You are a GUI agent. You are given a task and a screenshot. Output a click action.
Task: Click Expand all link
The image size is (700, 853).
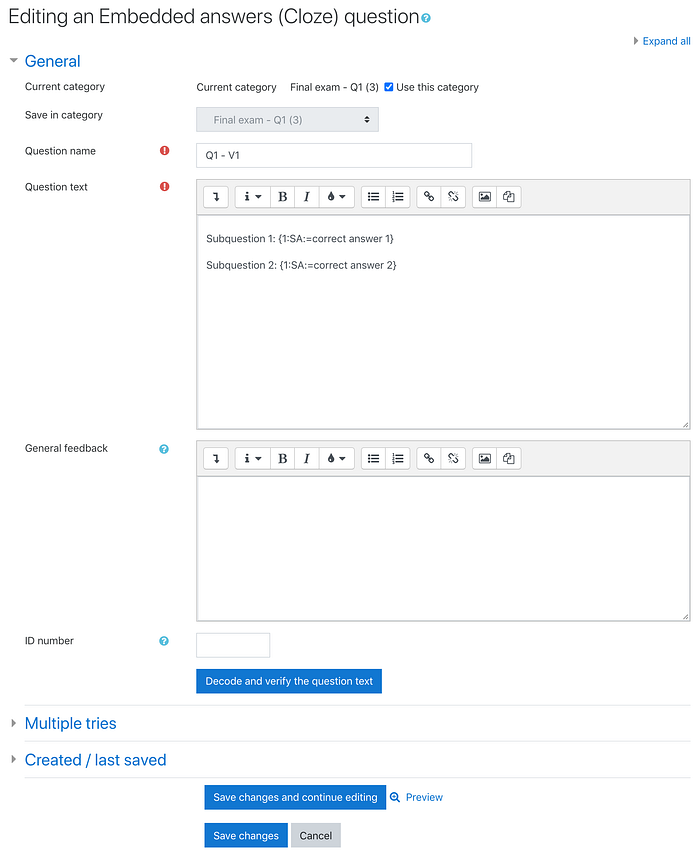coord(666,41)
